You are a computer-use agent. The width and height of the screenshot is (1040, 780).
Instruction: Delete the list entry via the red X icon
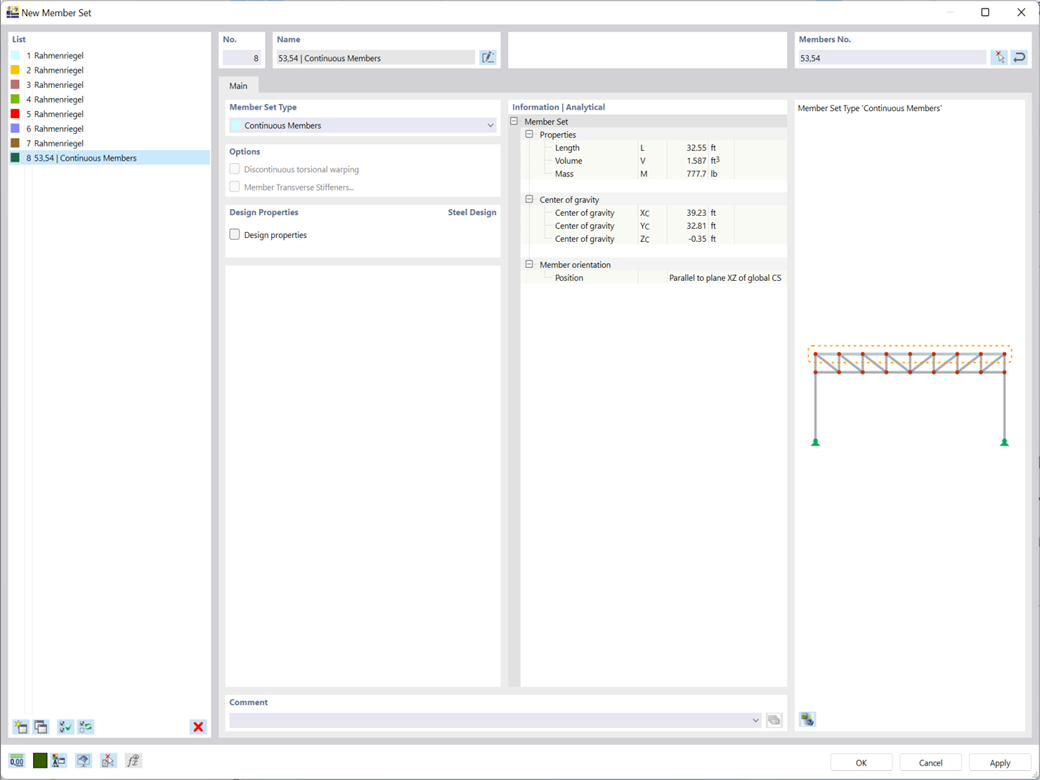coord(197,727)
